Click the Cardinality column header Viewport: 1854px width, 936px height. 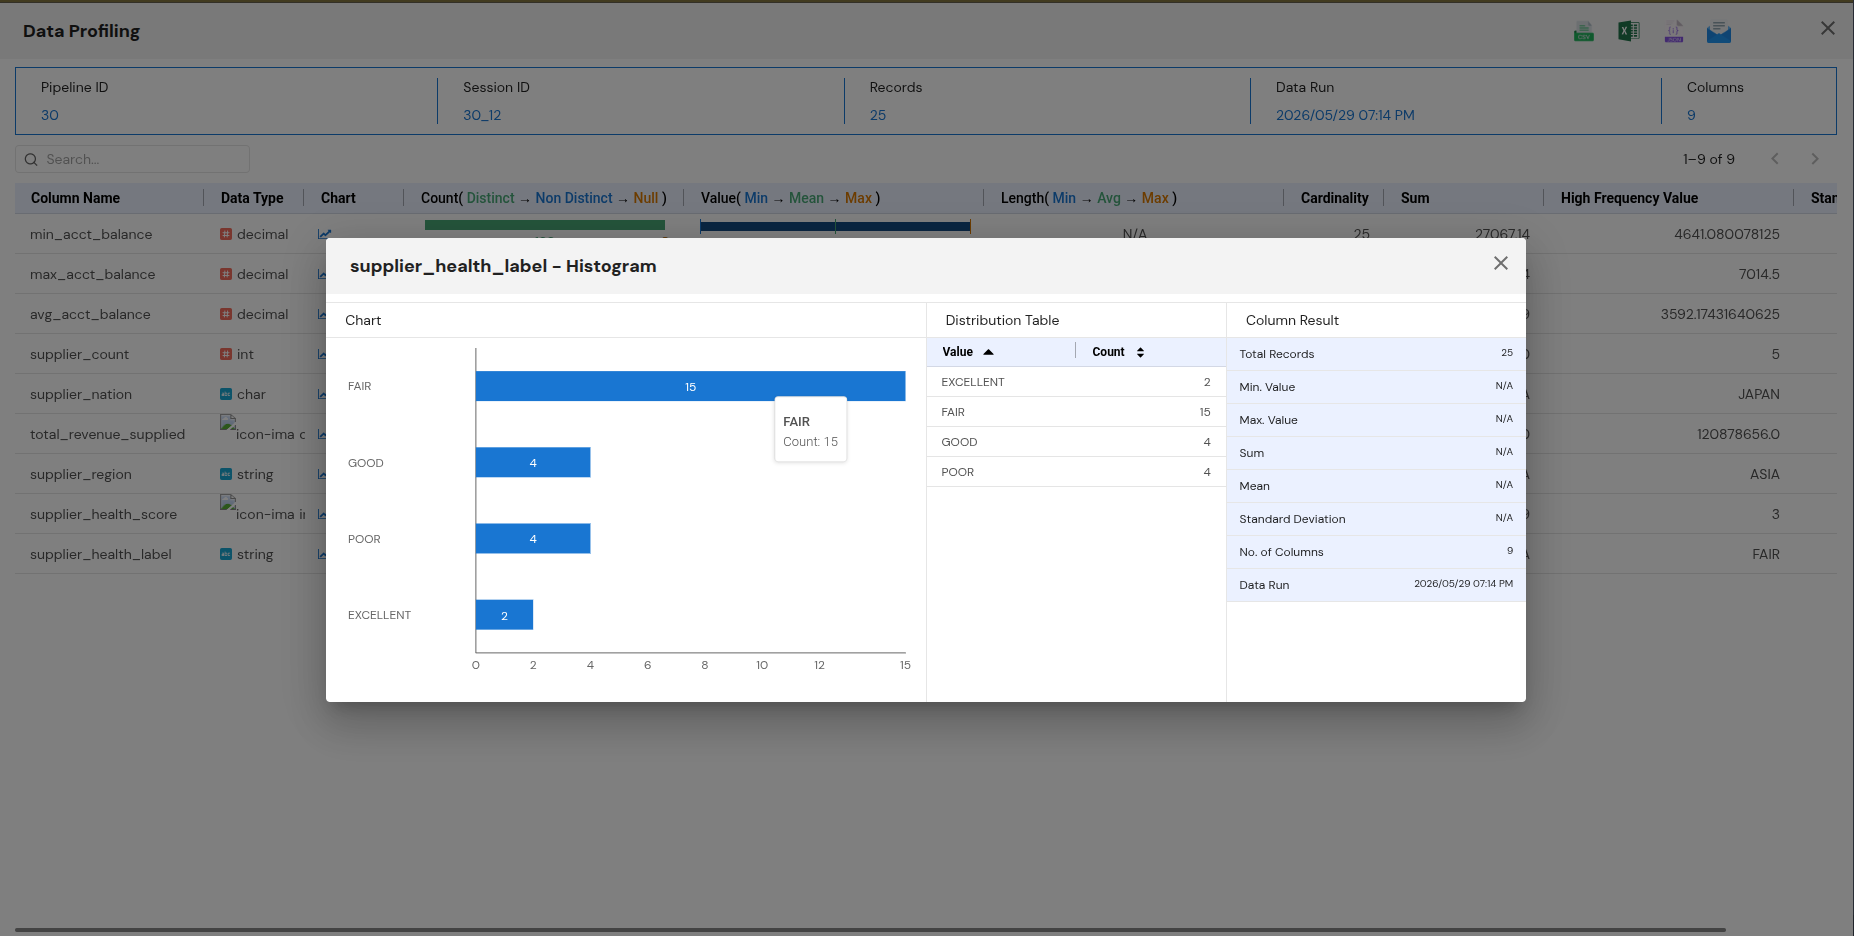pyautogui.click(x=1334, y=198)
